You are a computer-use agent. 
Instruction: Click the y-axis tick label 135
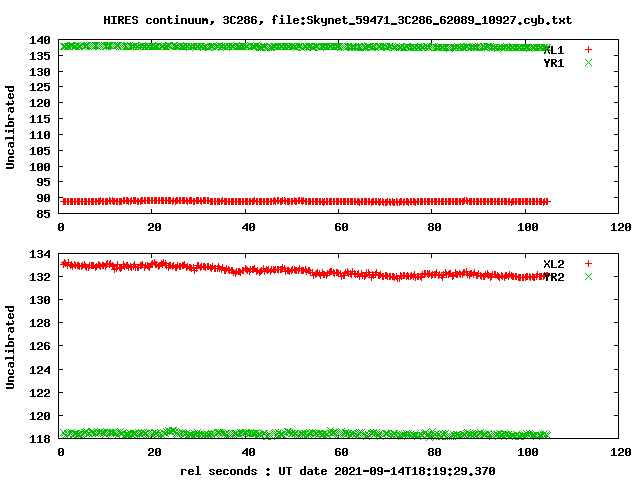coord(40,56)
